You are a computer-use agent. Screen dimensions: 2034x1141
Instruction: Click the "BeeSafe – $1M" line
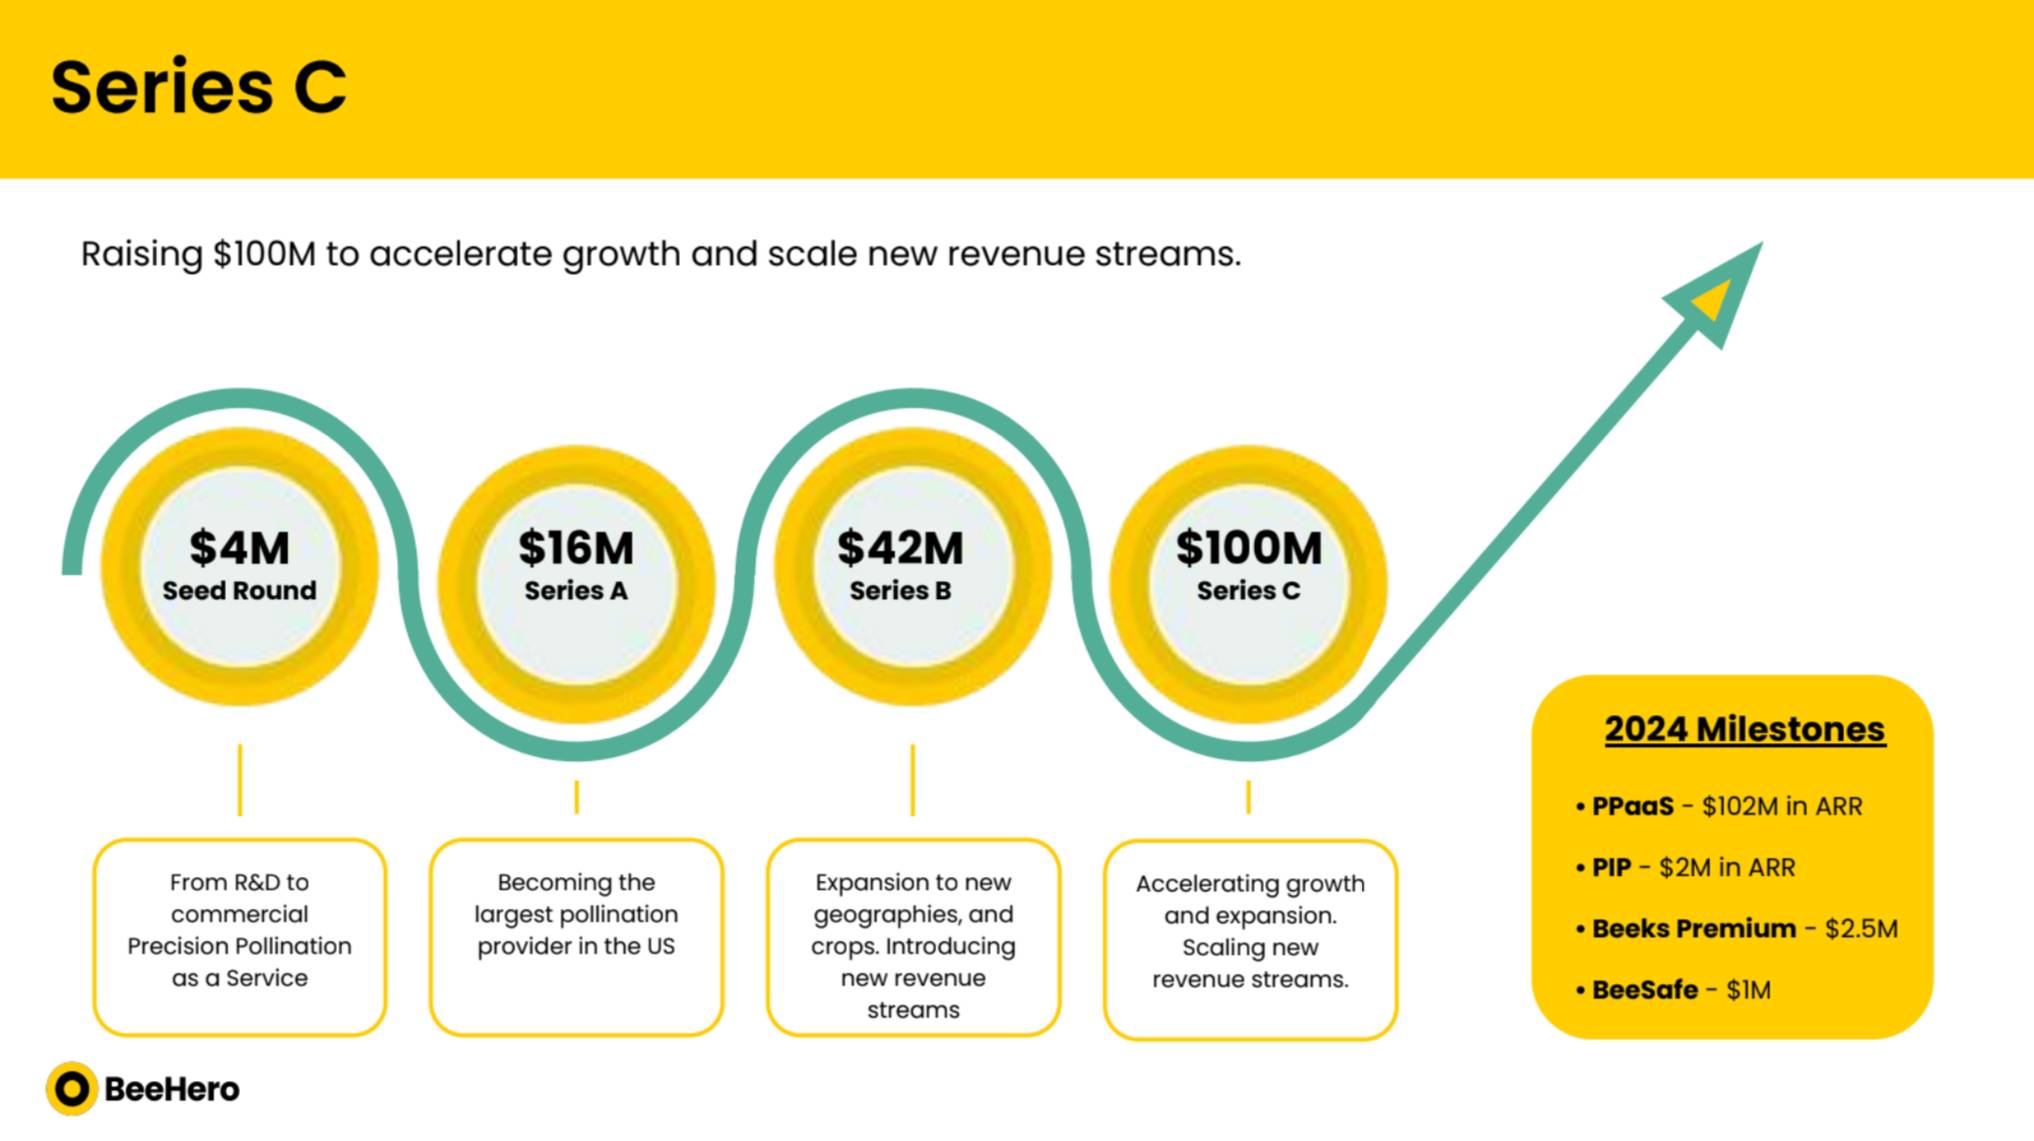[x=1673, y=990]
